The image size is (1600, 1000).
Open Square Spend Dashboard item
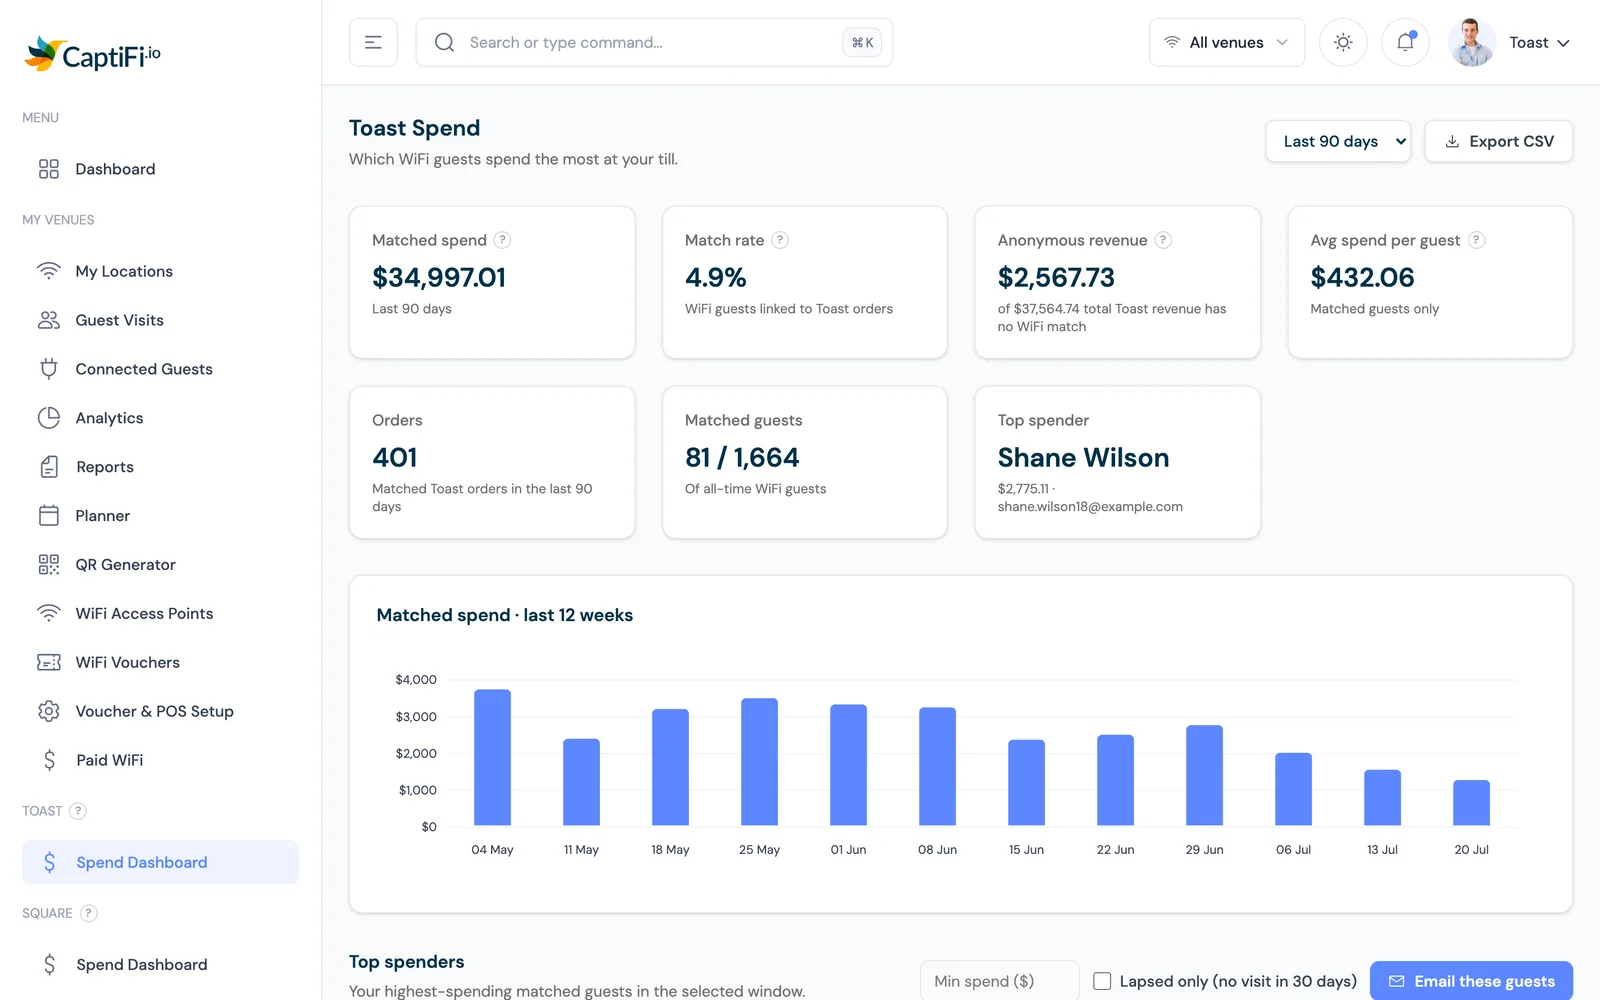(160, 964)
